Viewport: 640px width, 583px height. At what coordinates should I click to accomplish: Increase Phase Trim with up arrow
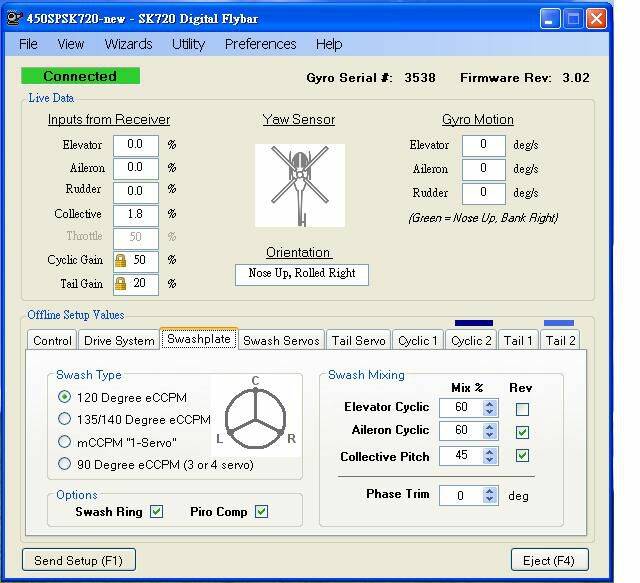pos(489,491)
